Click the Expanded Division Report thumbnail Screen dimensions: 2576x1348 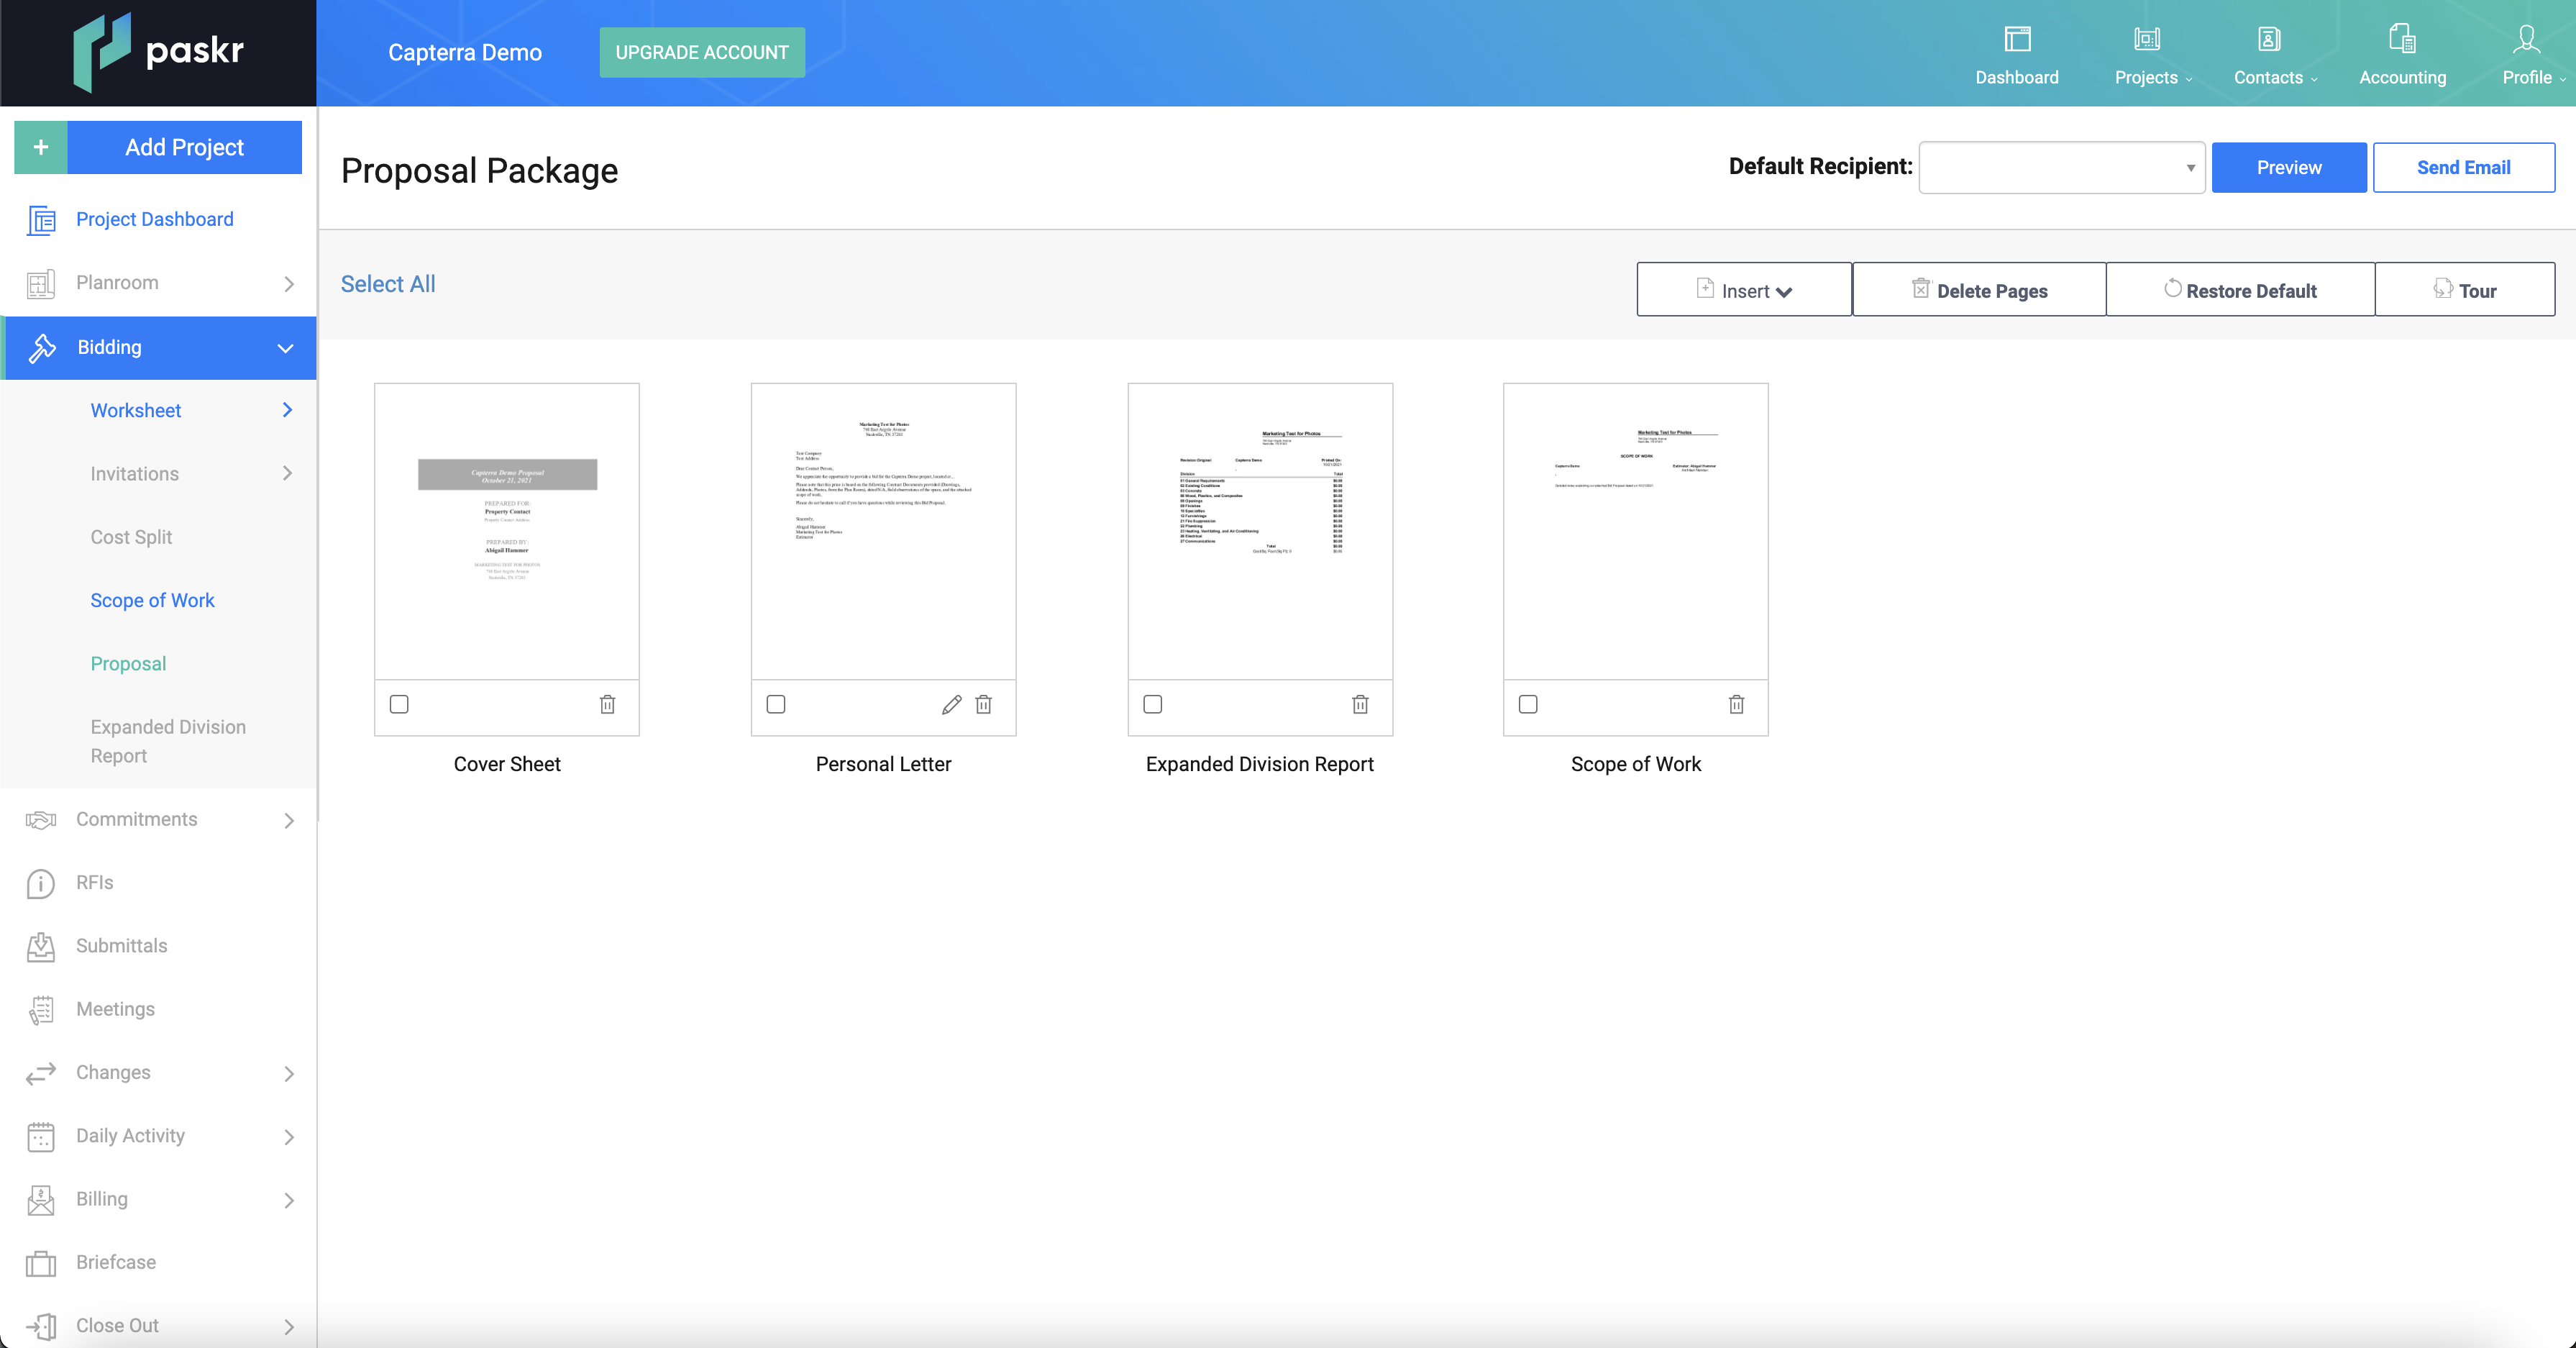click(1259, 531)
